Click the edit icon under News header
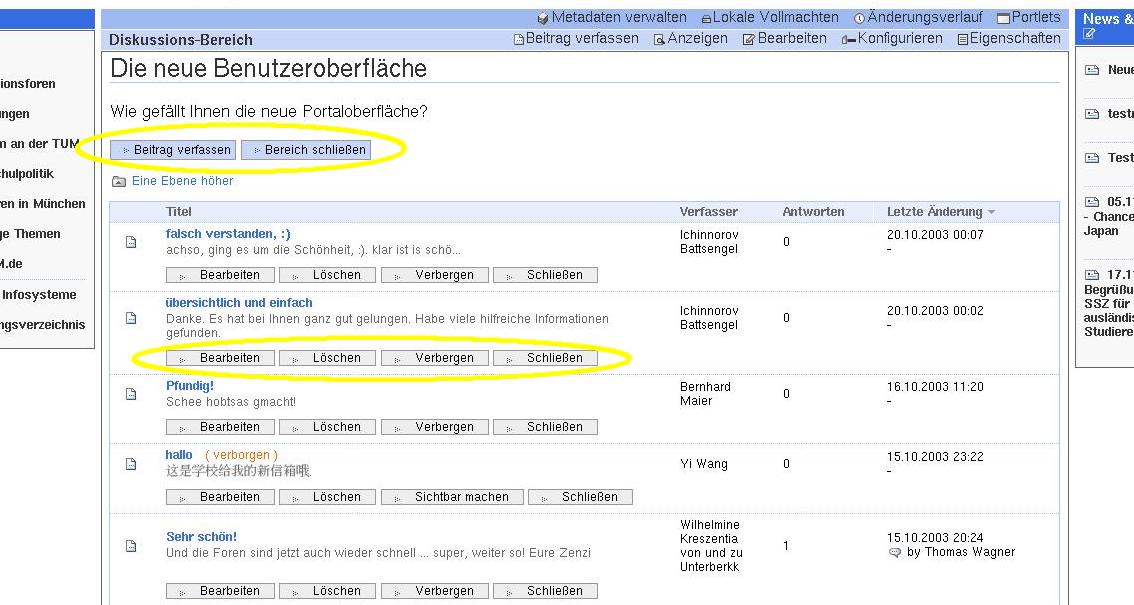The height and width of the screenshot is (605, 1134). (1090, 34)
